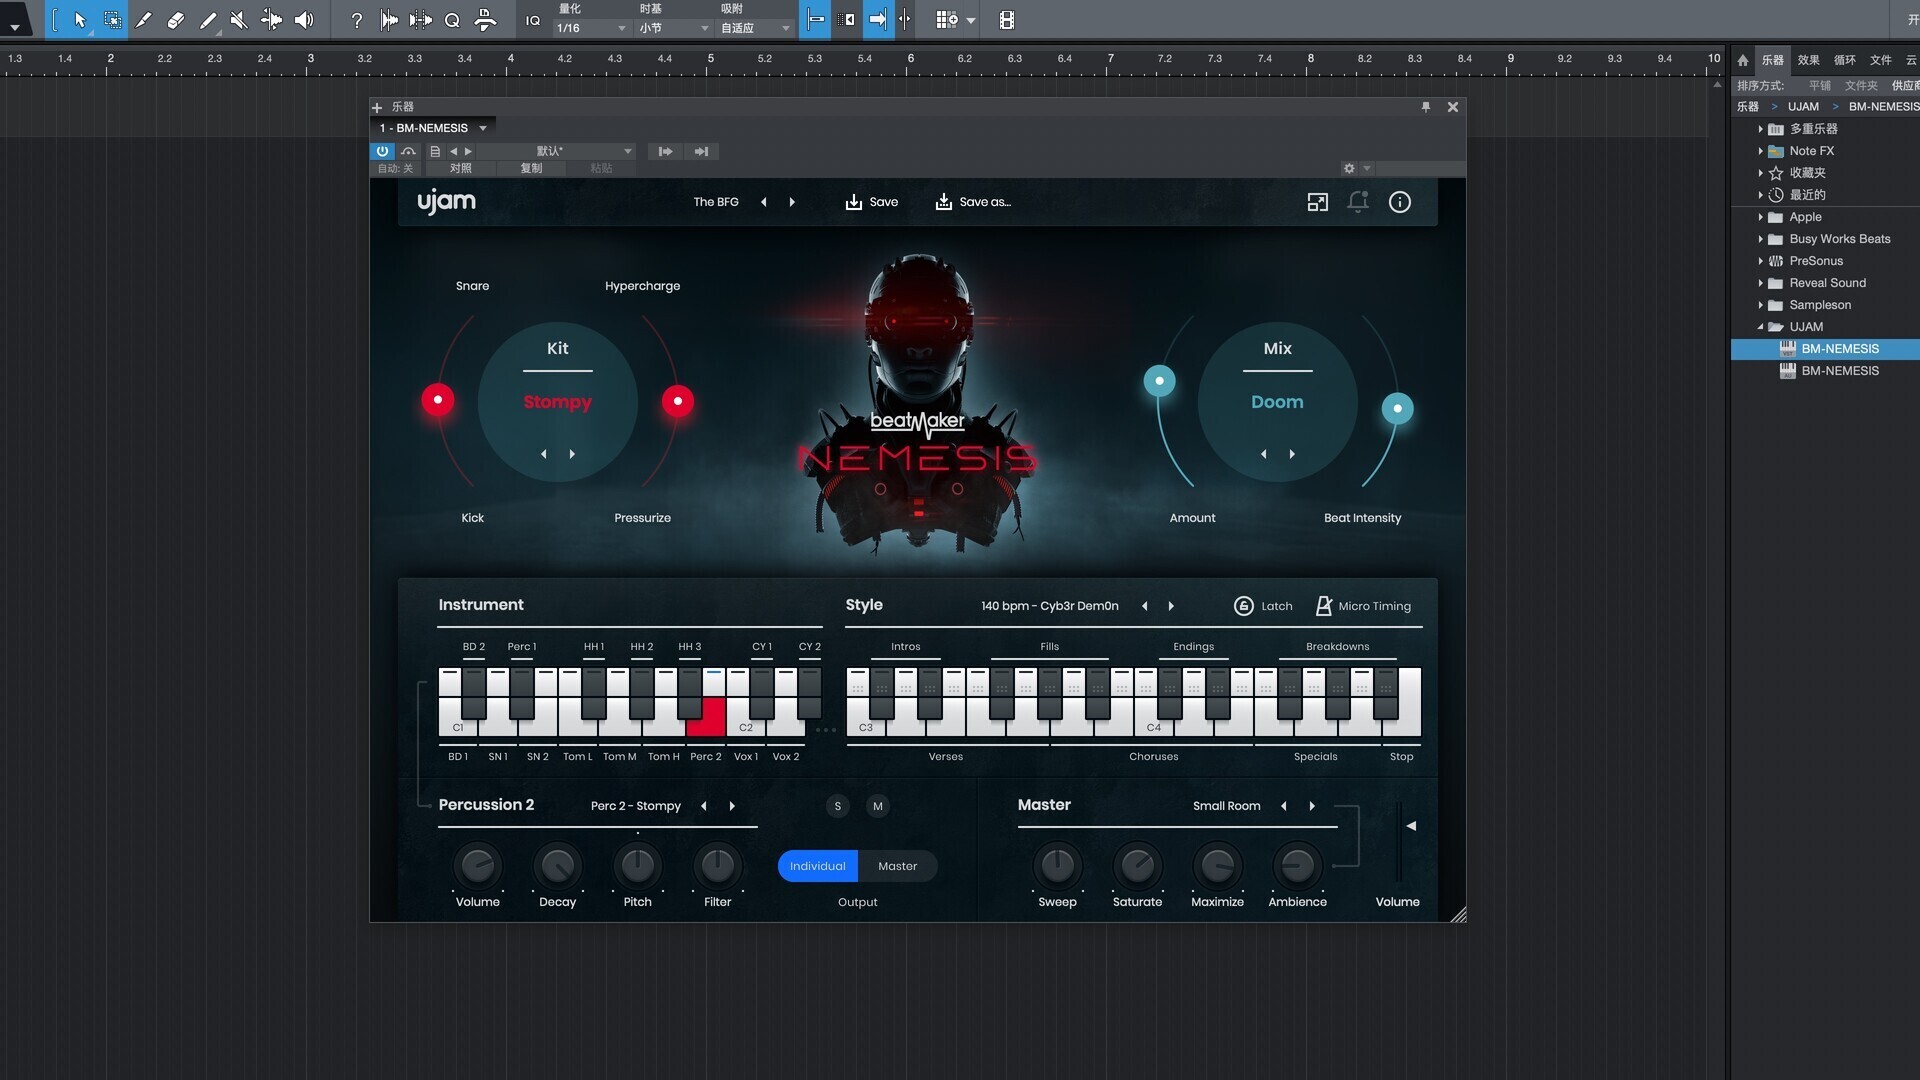Open the 1/16 quantize dropdown

pos(591,28)
